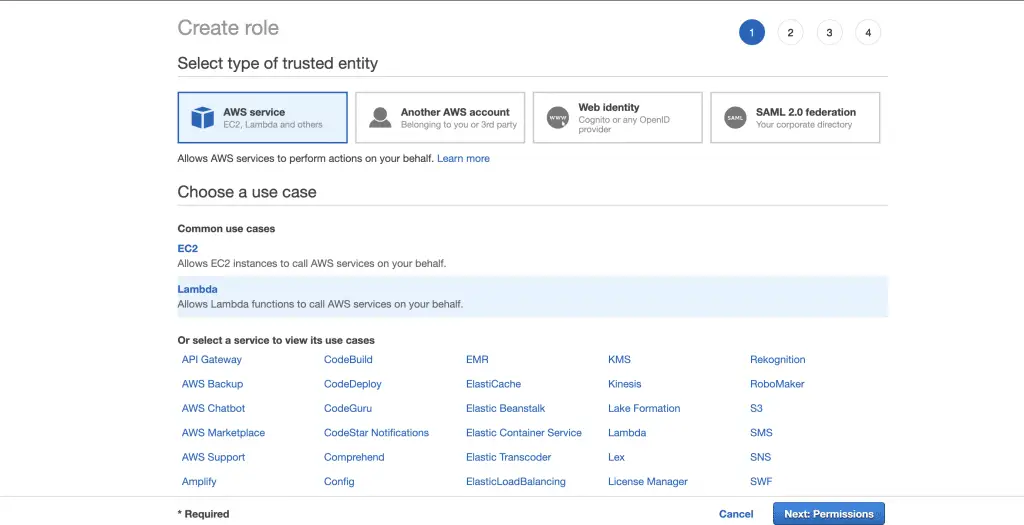Go to step 4 indicator
Image resolution: width=1024 pixels, height=525 pixels.
[x=868, y=33]
